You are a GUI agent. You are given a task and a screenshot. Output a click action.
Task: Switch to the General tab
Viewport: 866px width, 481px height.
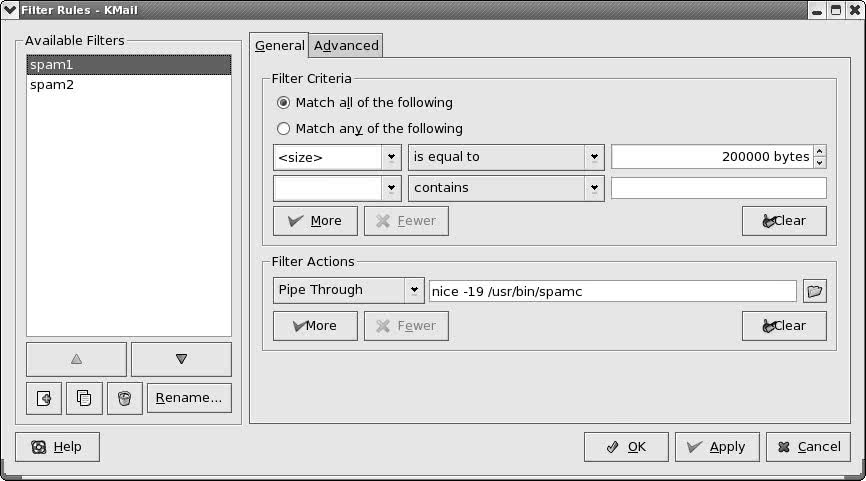coord(279,46)
